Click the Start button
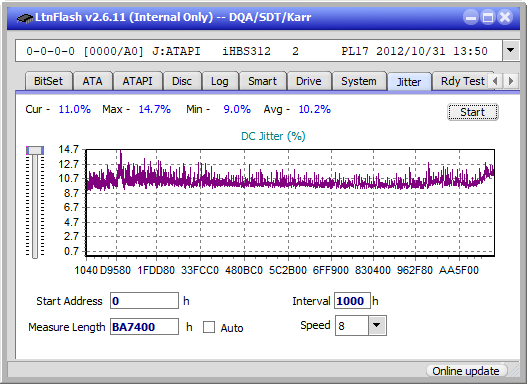527x384 pixels. [473, 112]
